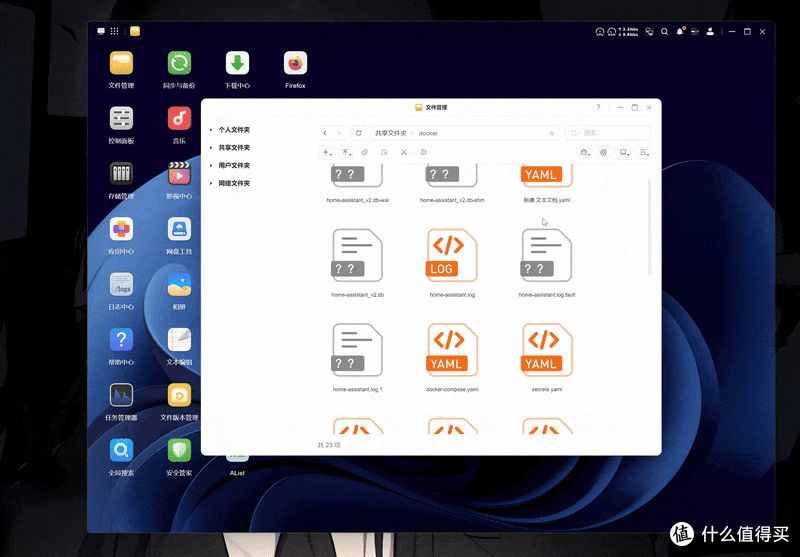Open the 应用中心 desktop icon
The image size is (800, 557).
point(121,229)
